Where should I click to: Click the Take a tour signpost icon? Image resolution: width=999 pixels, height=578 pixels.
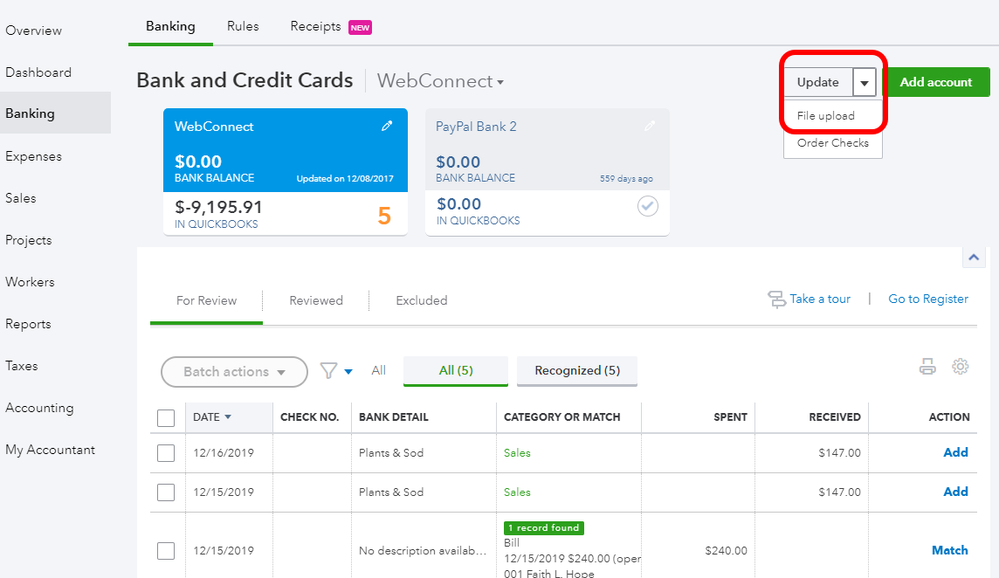(776, 299)
